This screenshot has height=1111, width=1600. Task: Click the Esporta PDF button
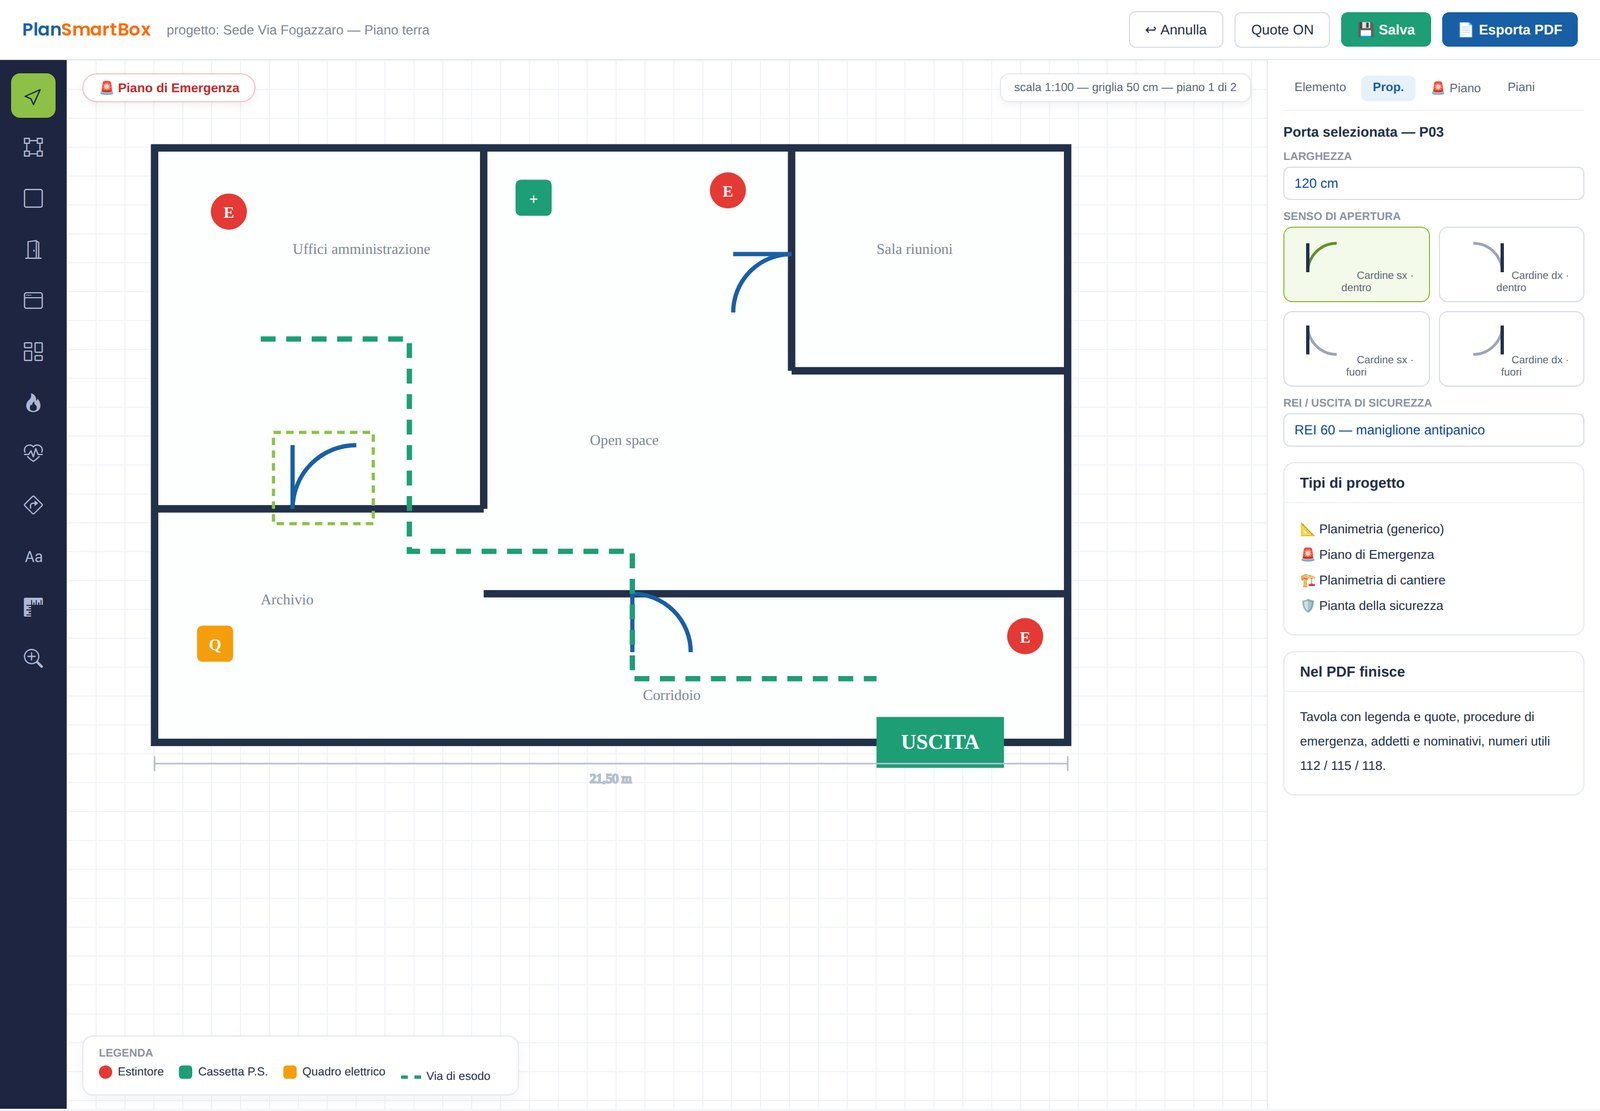pos(1509,30)
